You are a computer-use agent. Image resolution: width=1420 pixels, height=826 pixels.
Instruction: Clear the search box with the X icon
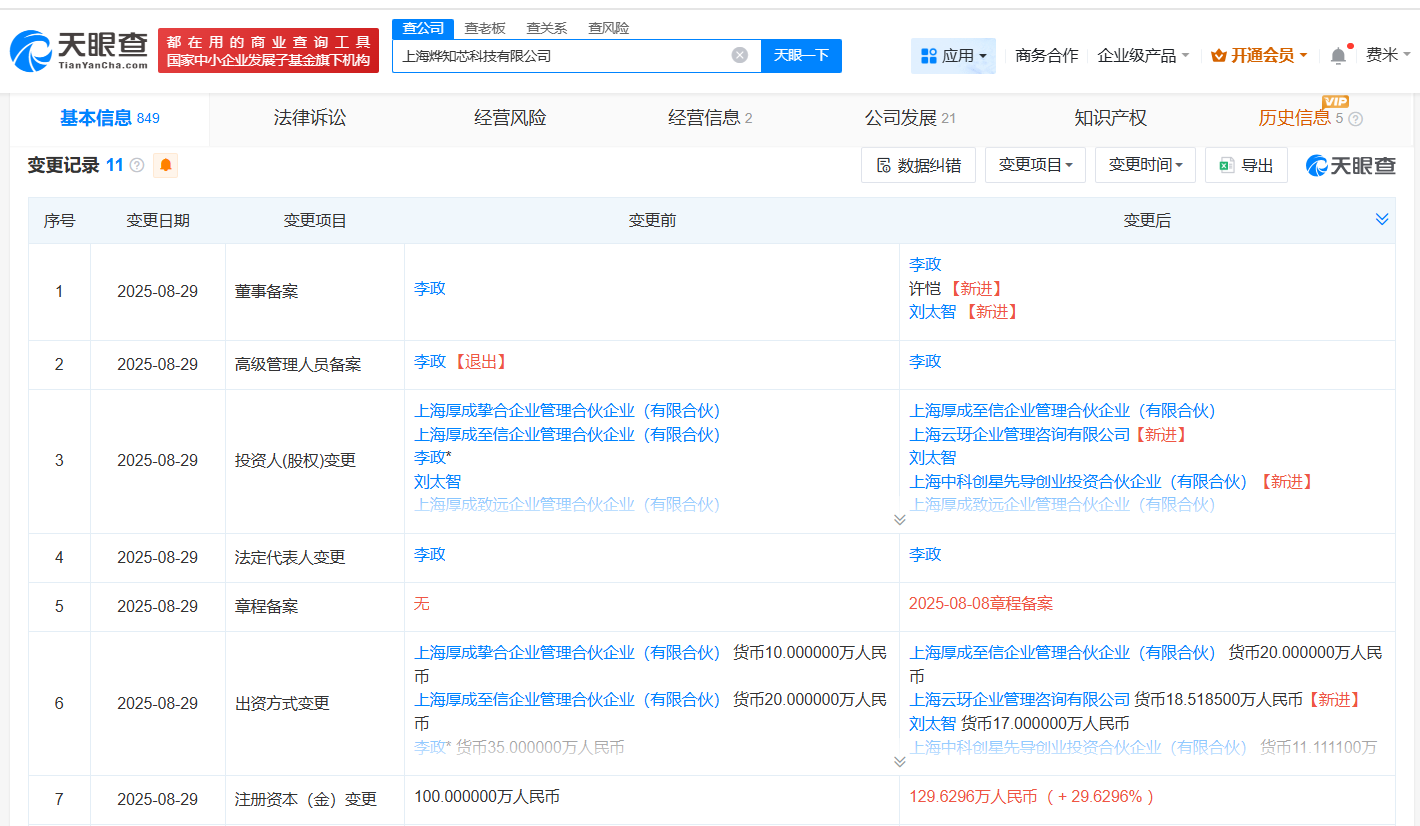click(x=739, y=55)
